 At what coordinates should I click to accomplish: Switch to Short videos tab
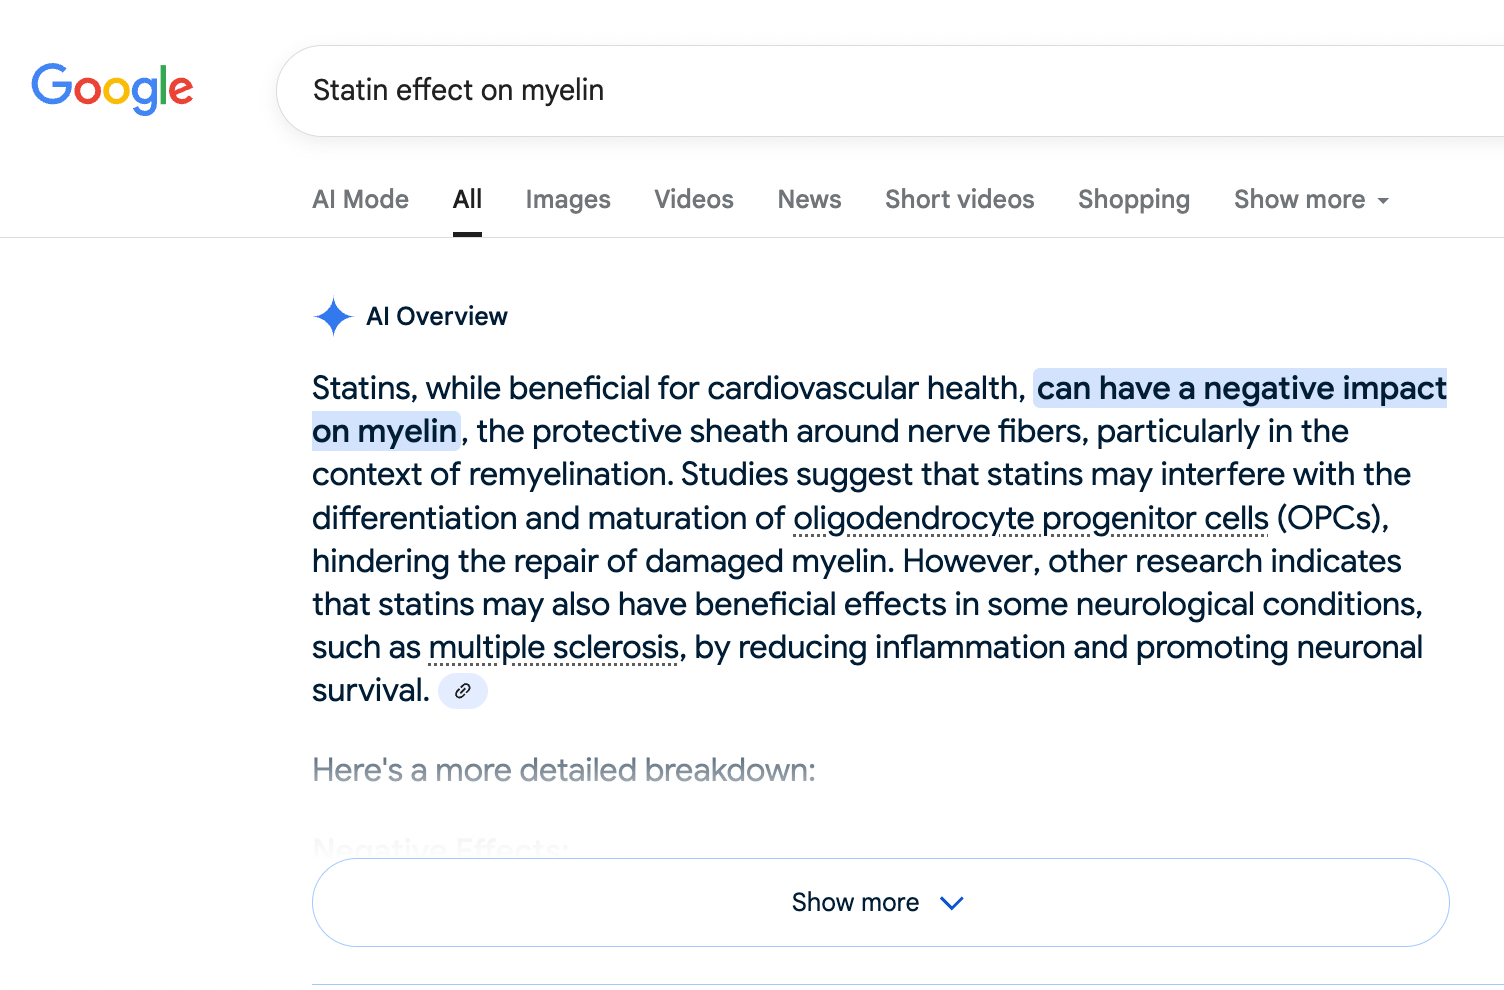click(959, 200)
